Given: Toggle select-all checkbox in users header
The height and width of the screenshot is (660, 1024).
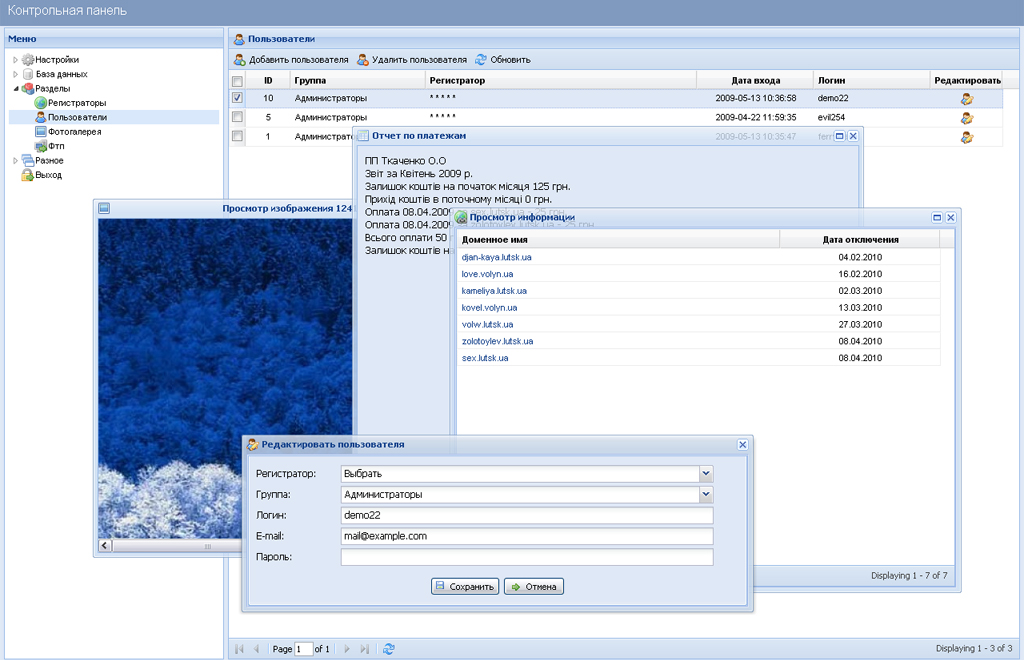Looking at the screenshot, I should (237, 81).
